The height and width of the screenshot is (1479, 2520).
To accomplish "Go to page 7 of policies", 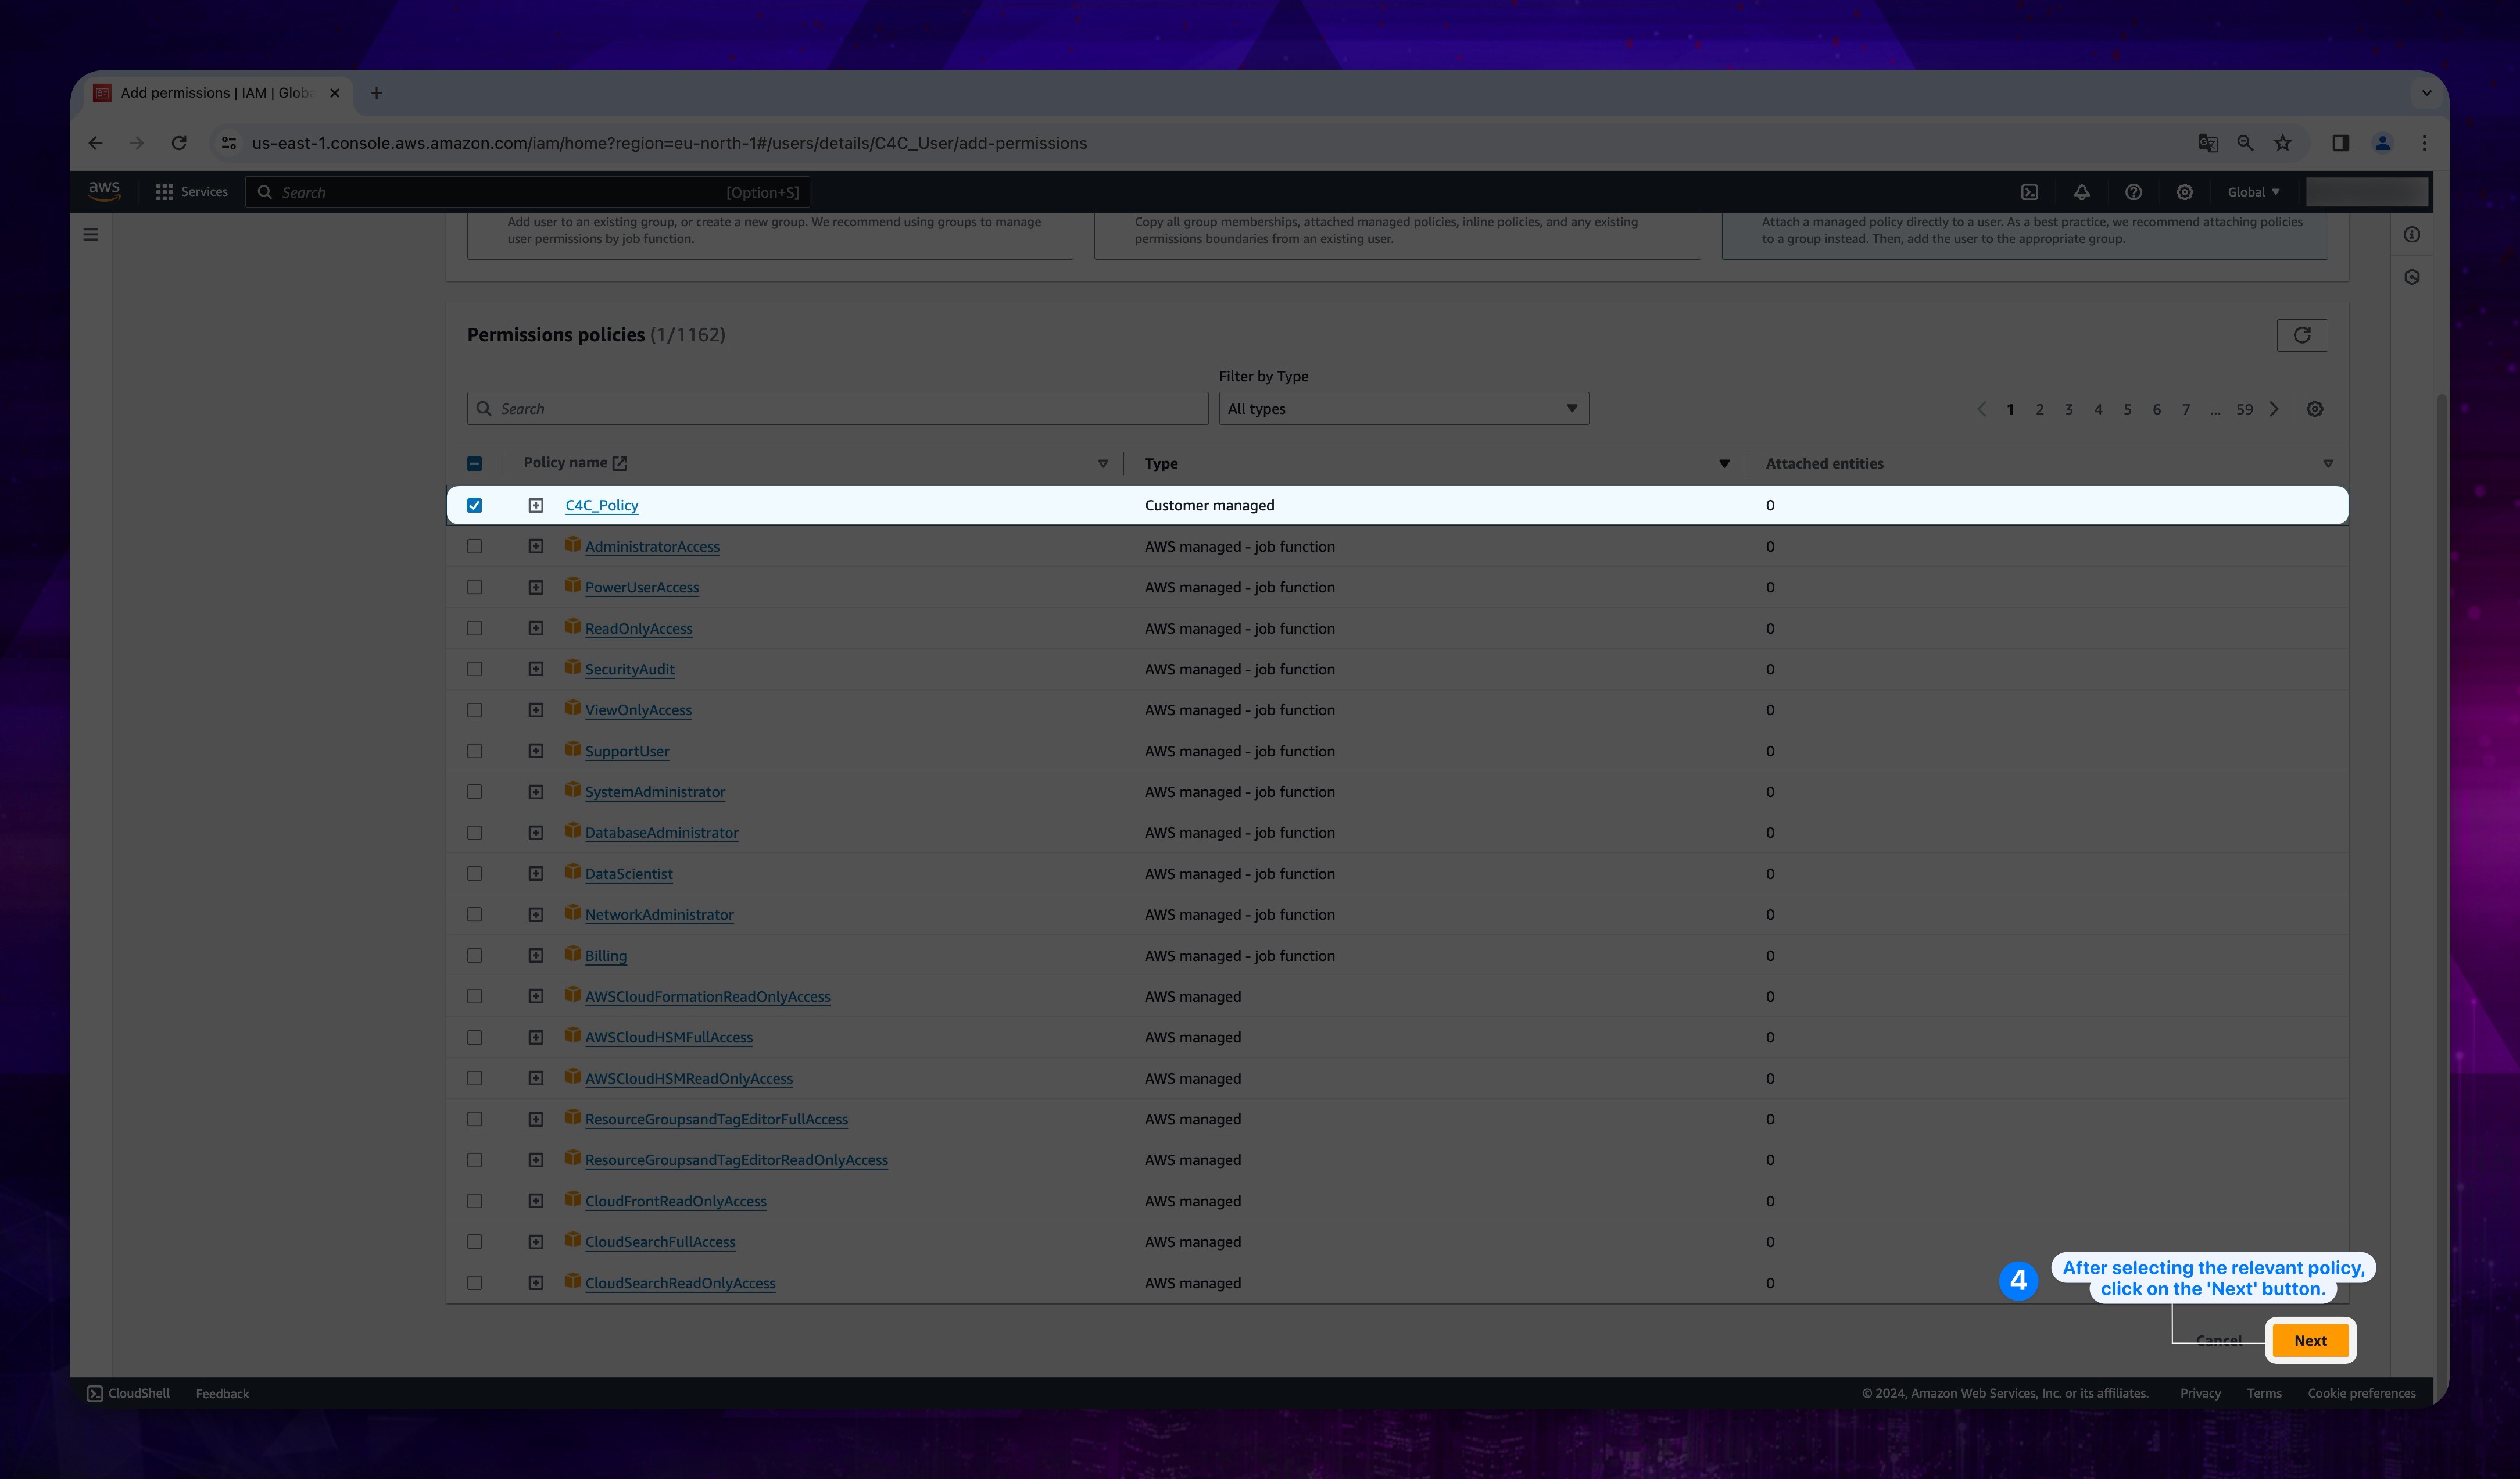I will (2186, 409).
